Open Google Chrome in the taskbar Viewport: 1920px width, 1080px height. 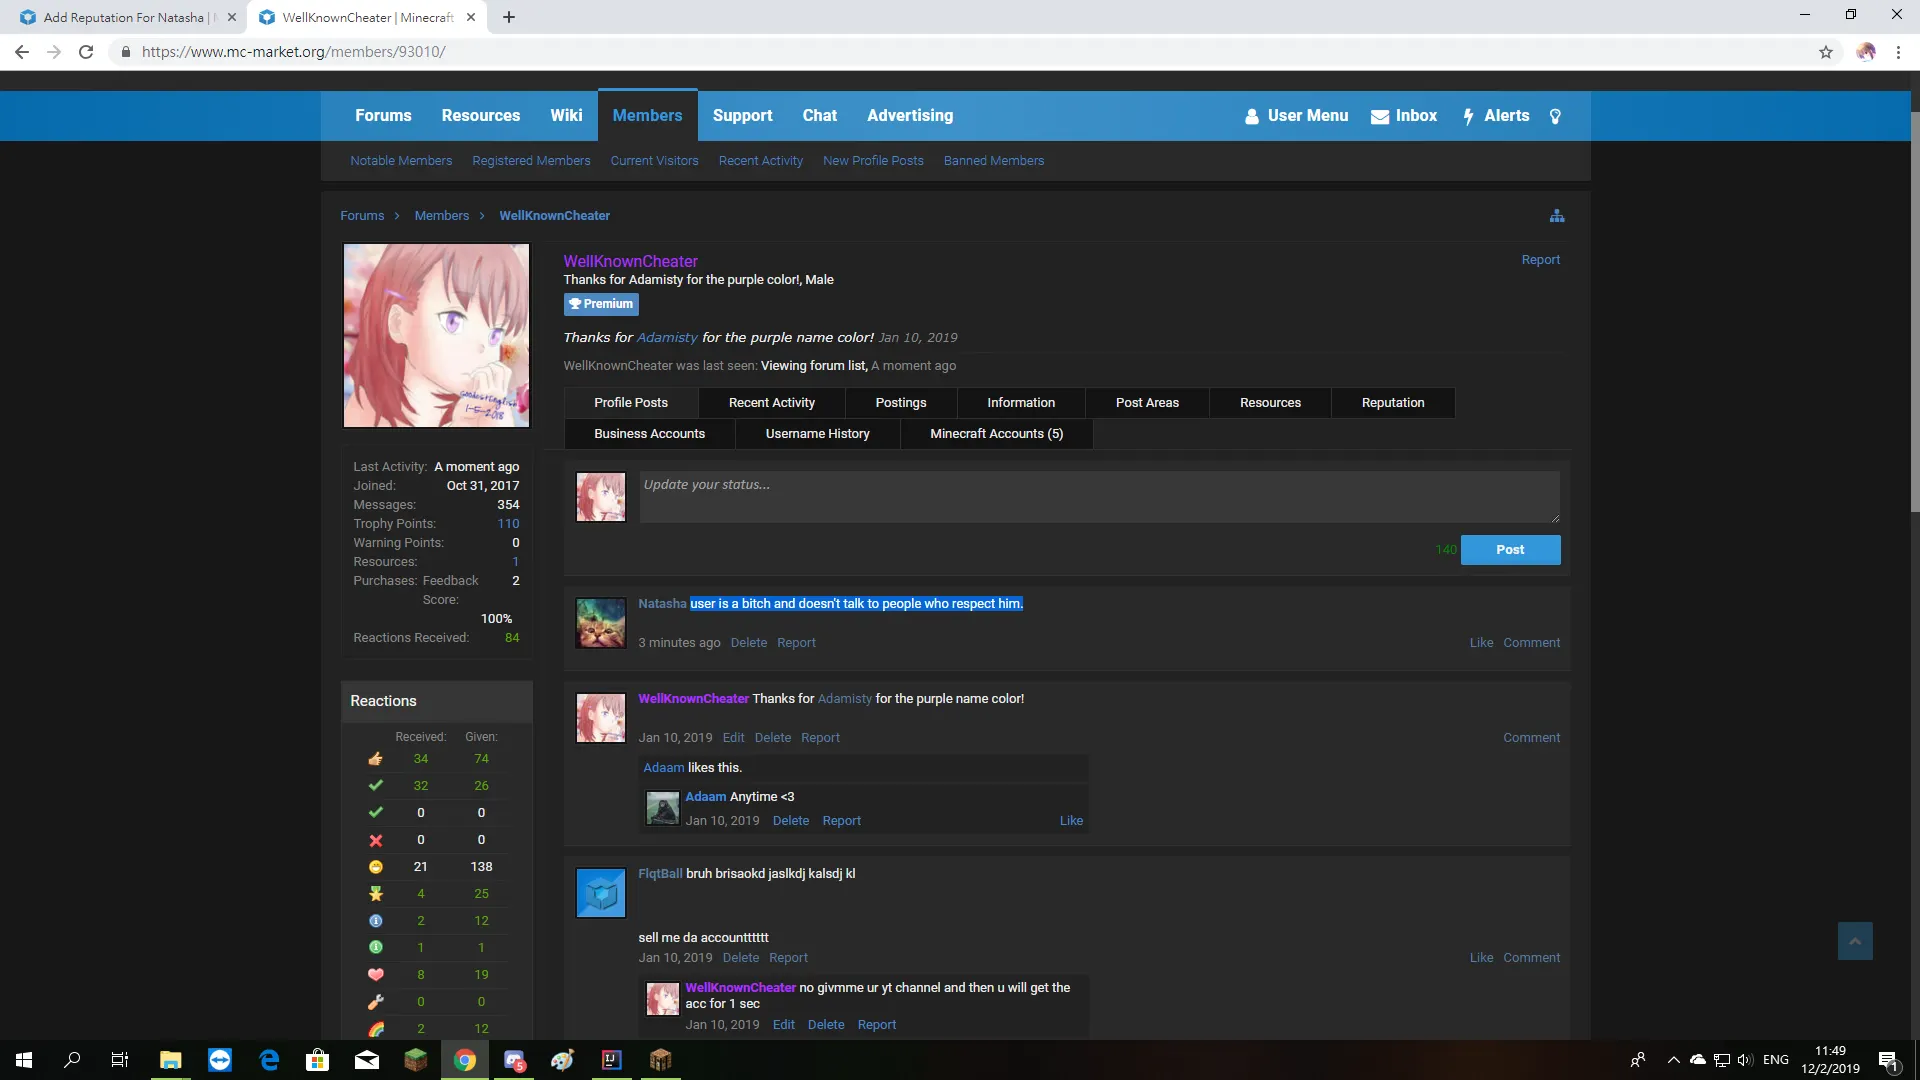[x=465, y=1060]
